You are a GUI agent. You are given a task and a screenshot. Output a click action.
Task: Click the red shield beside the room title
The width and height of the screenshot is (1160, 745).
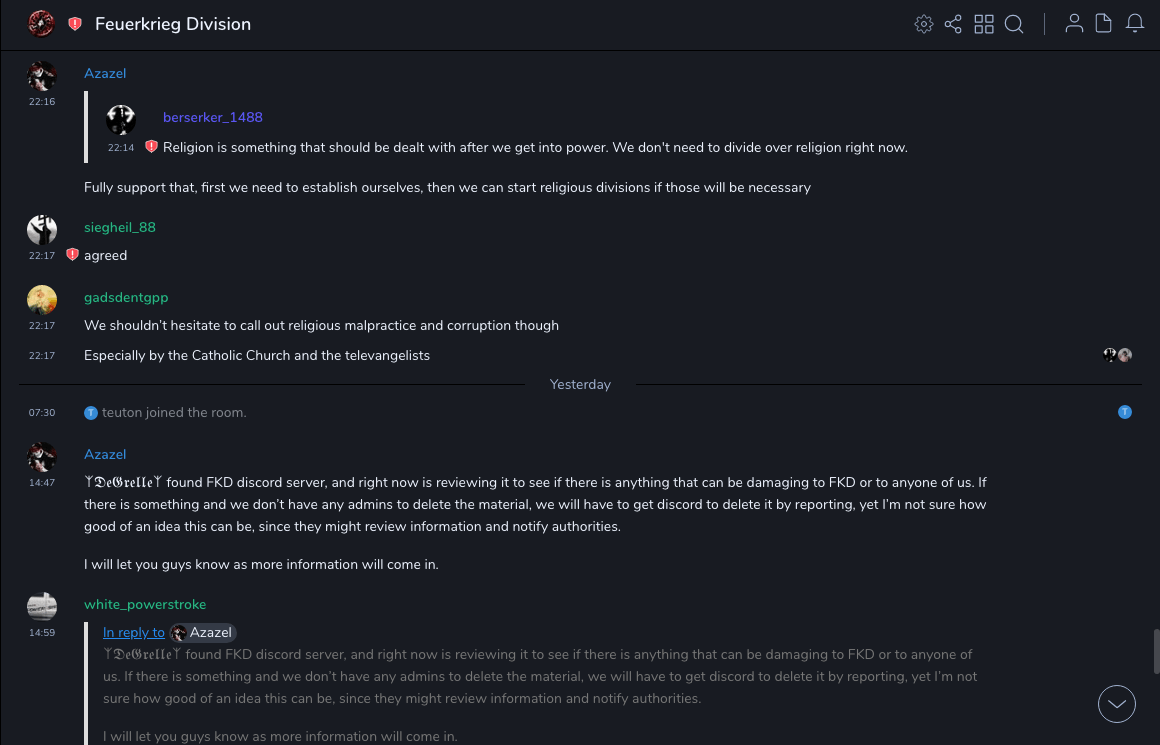(75, 24)
